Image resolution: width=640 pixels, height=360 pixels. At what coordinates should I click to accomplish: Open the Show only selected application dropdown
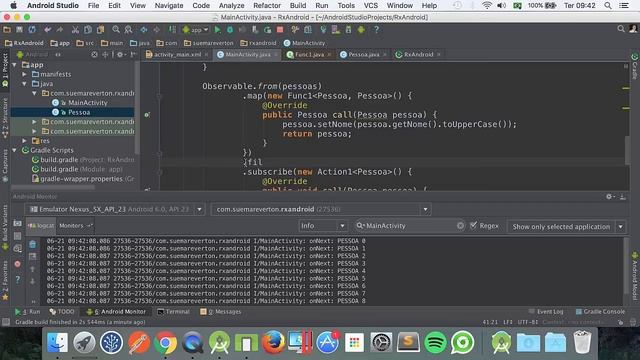(567, 227)
